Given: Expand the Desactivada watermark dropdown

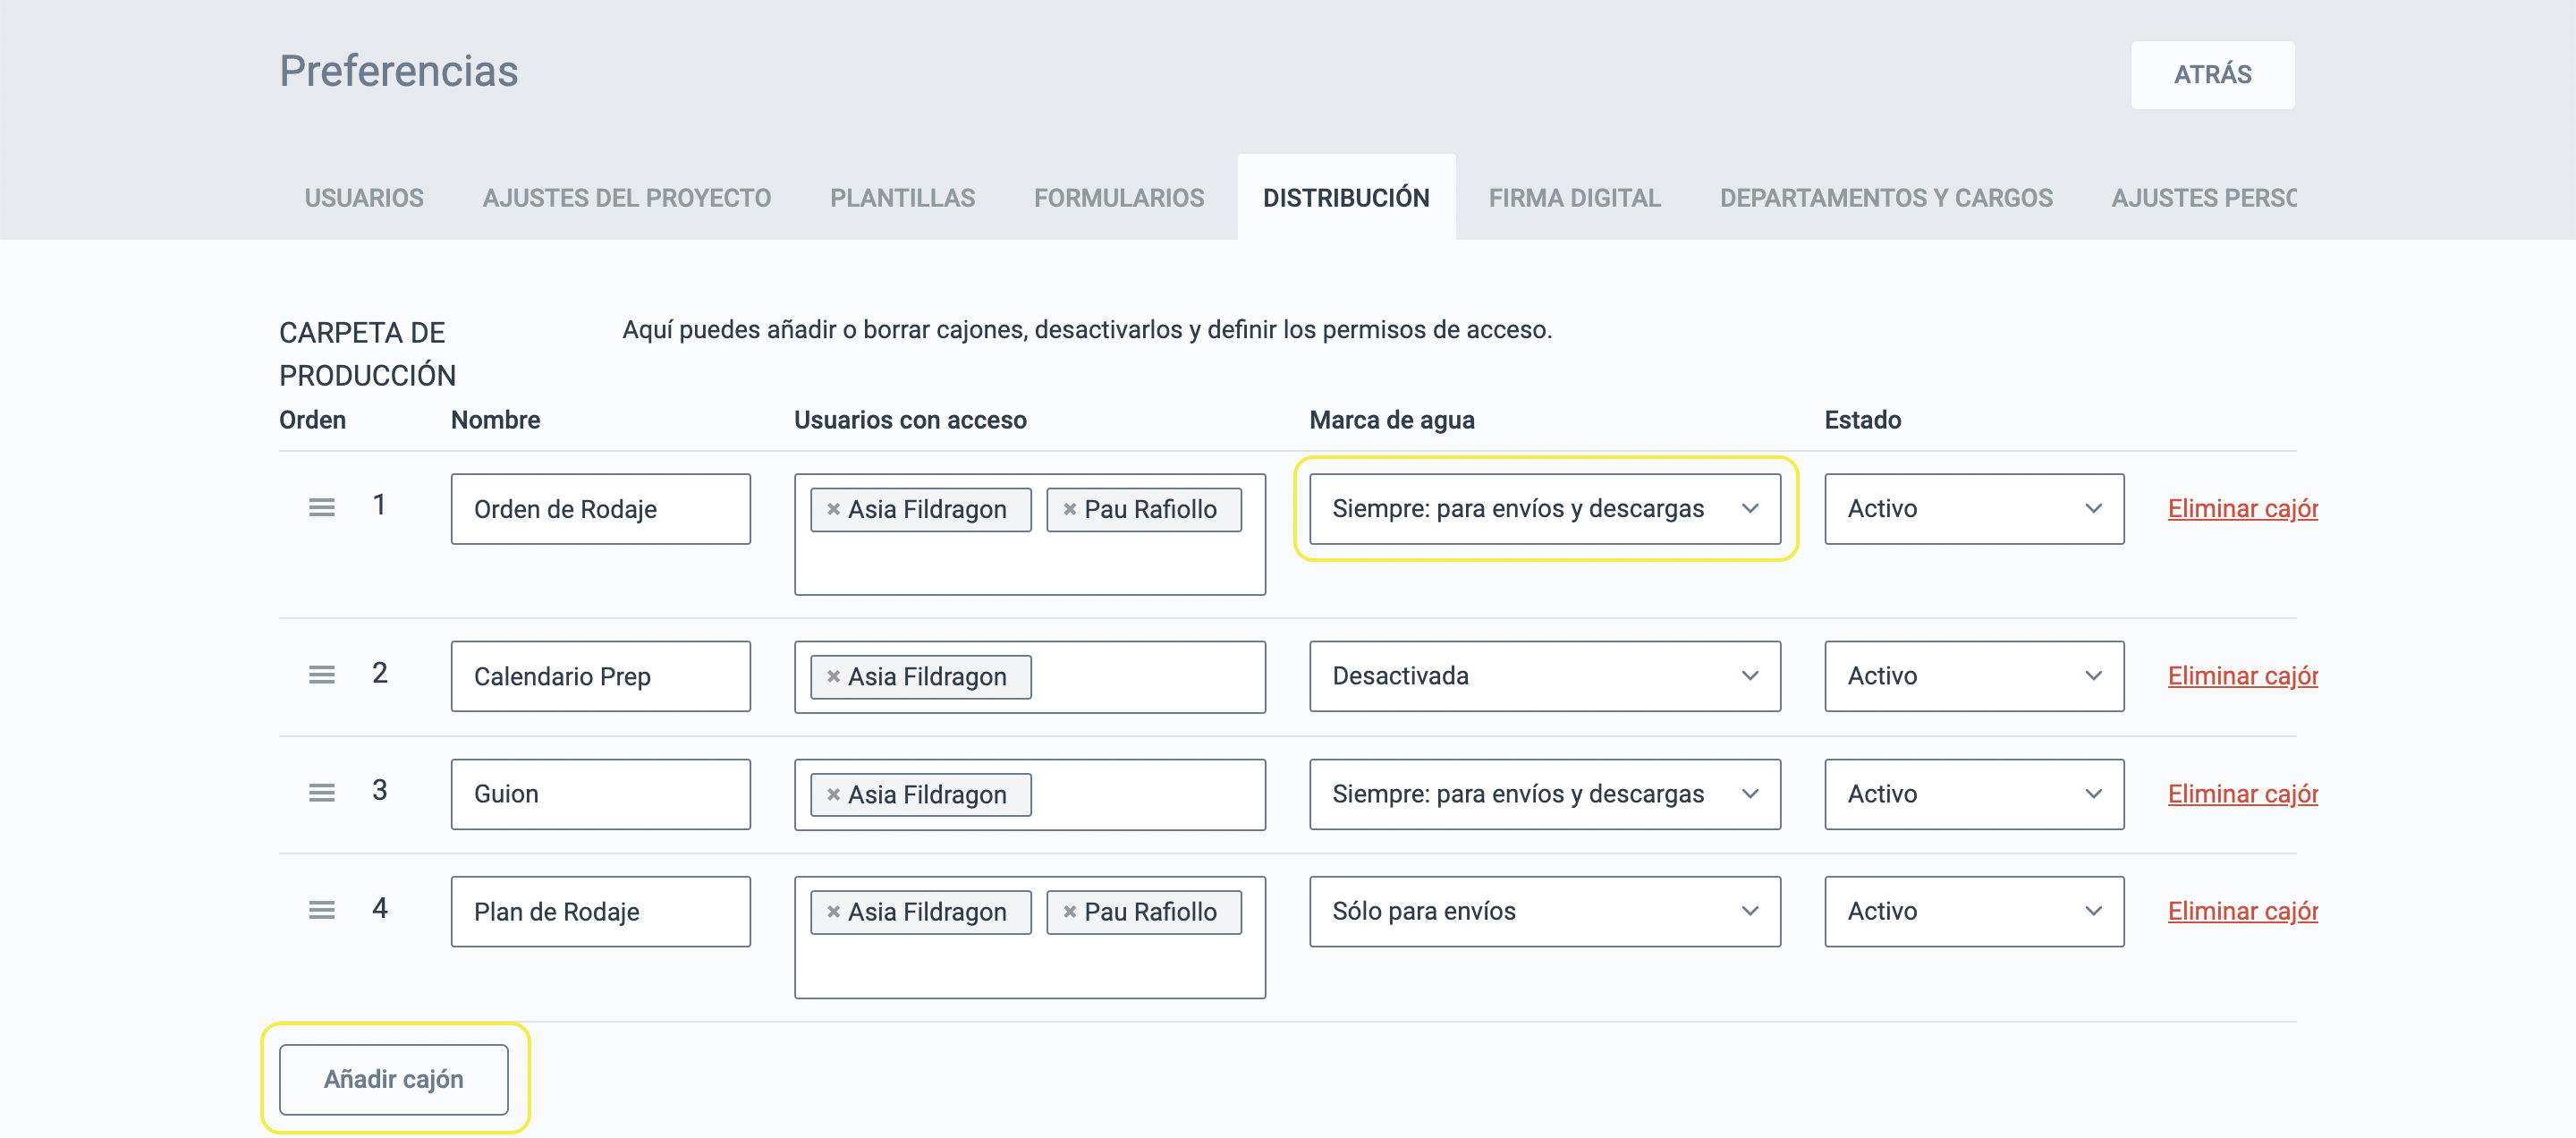Looking at the screenshot, I should [x=1544, y=676].
